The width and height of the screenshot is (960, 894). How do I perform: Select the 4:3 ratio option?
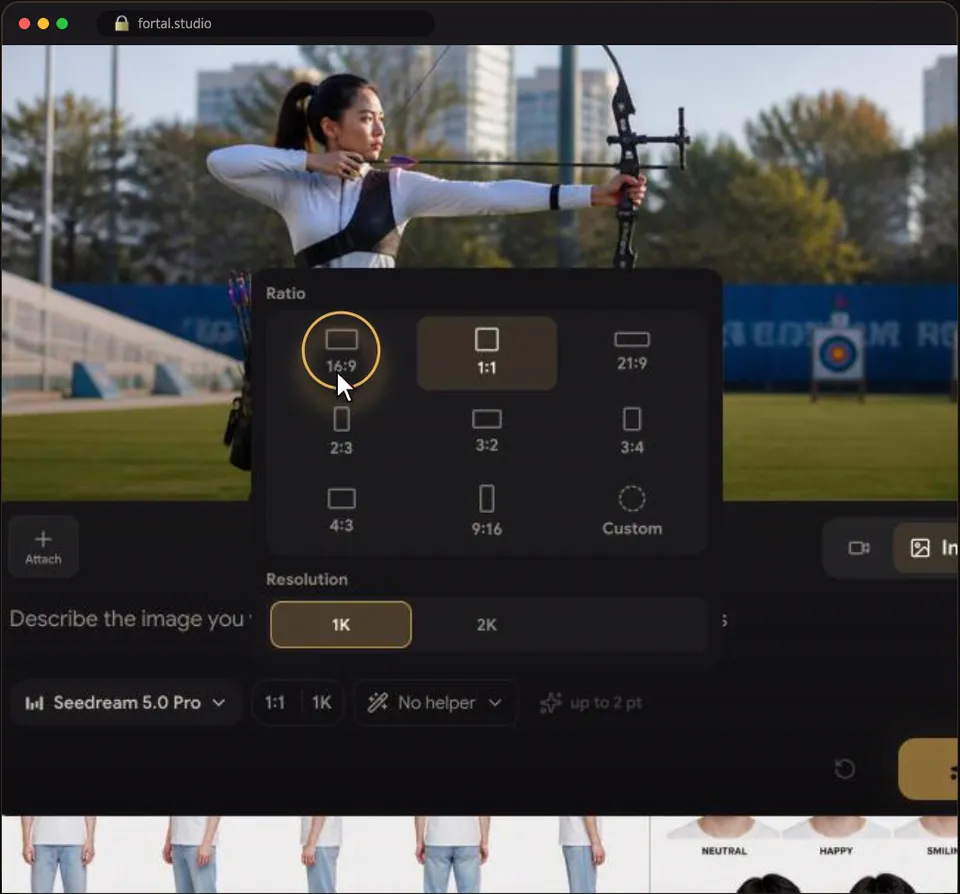(x=341, y=511)
